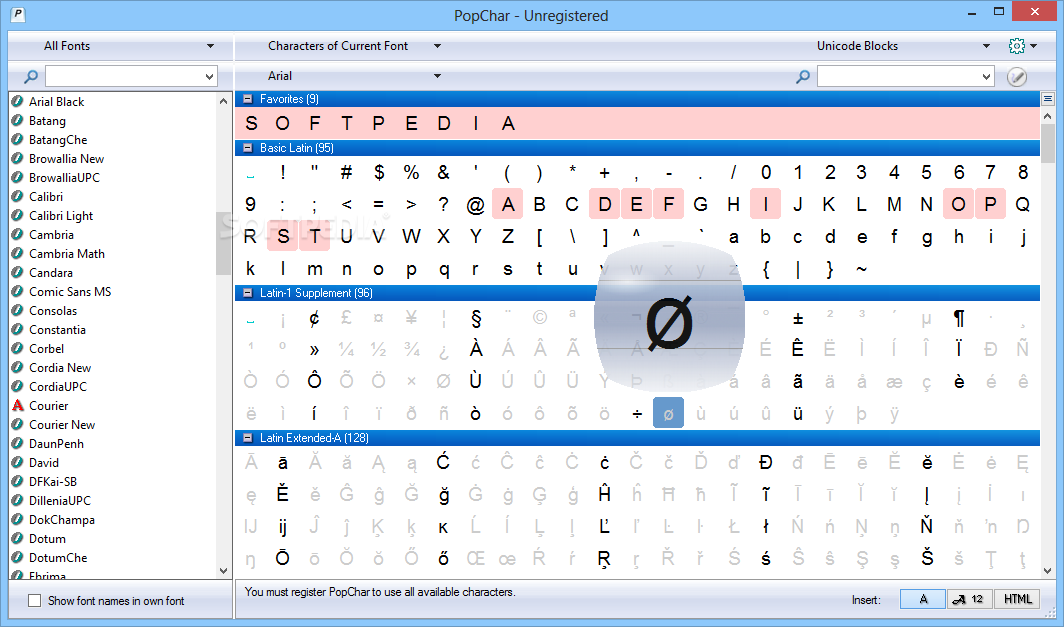
Task: Select the highlighted ø character cell
Action: click(x=668, y=413)
